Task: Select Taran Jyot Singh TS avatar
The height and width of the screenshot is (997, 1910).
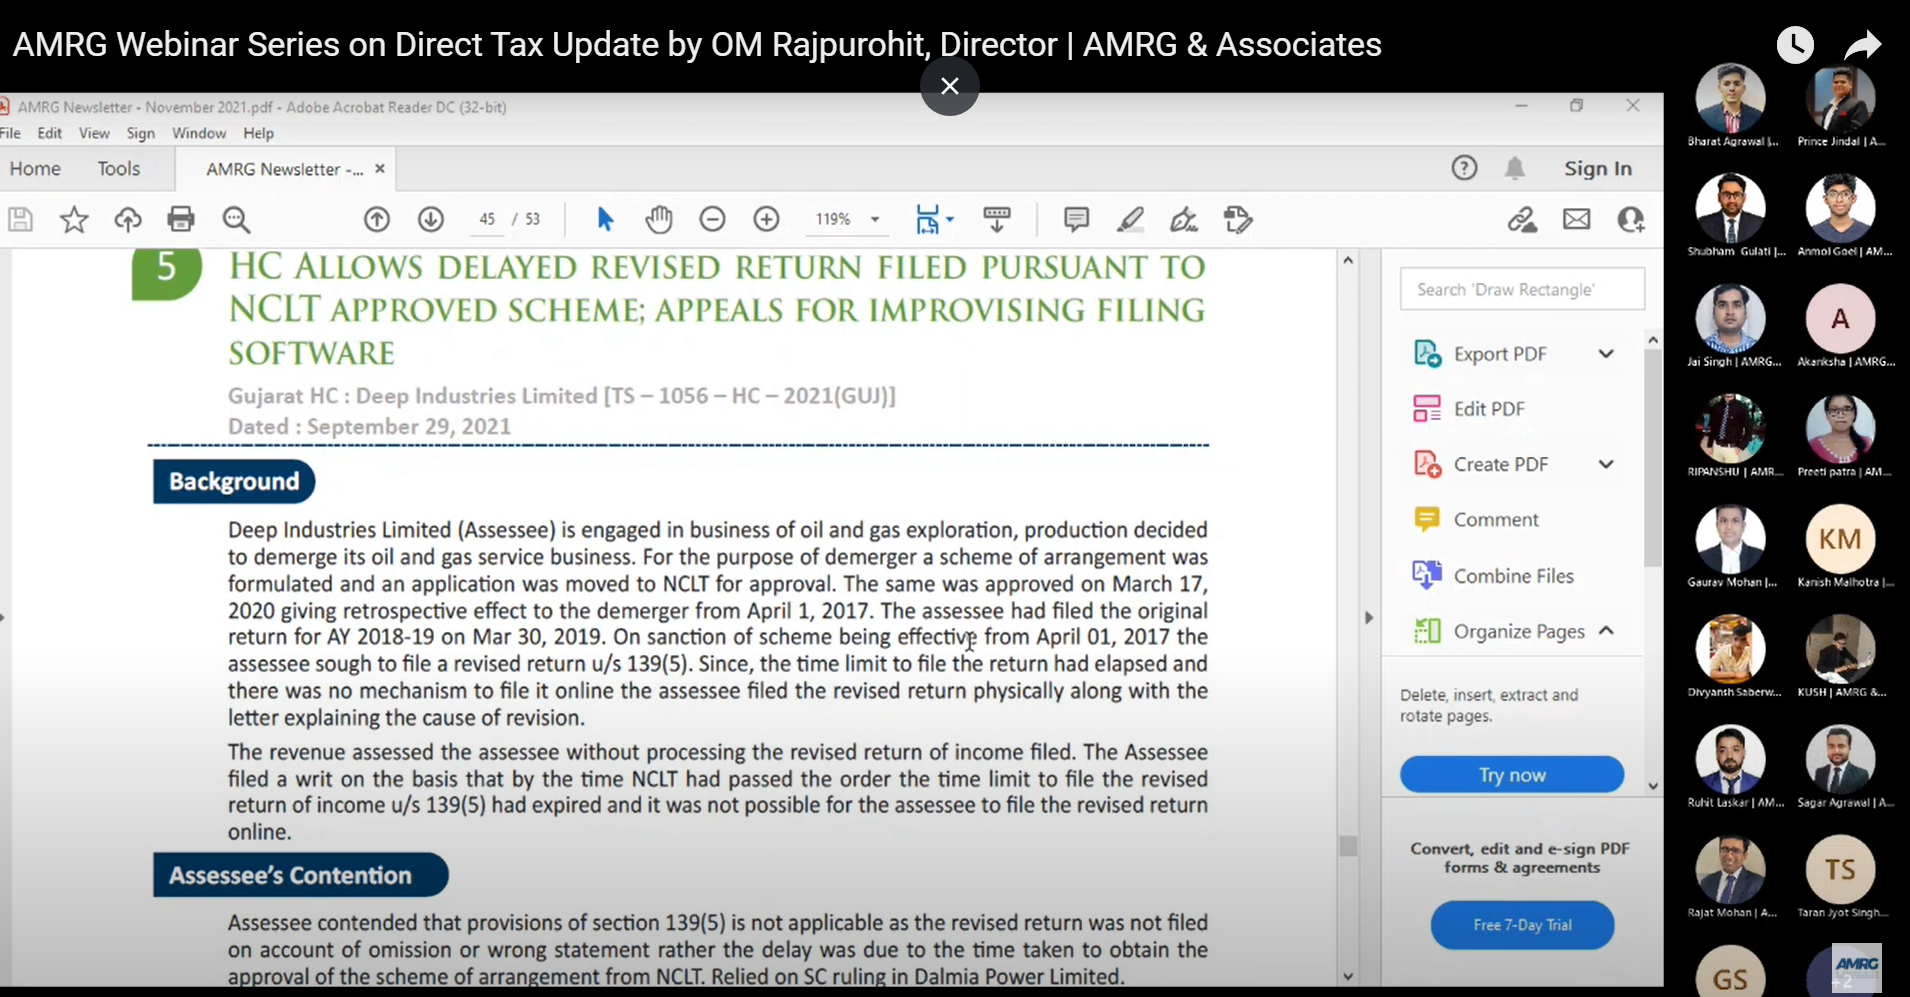Action: tap(1840, 869)
